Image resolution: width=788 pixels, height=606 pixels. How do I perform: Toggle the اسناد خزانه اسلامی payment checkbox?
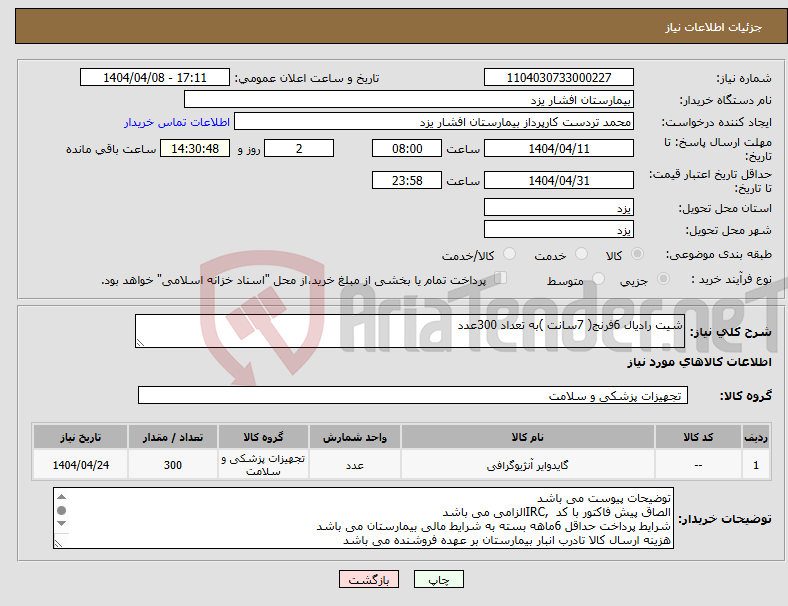501,277
